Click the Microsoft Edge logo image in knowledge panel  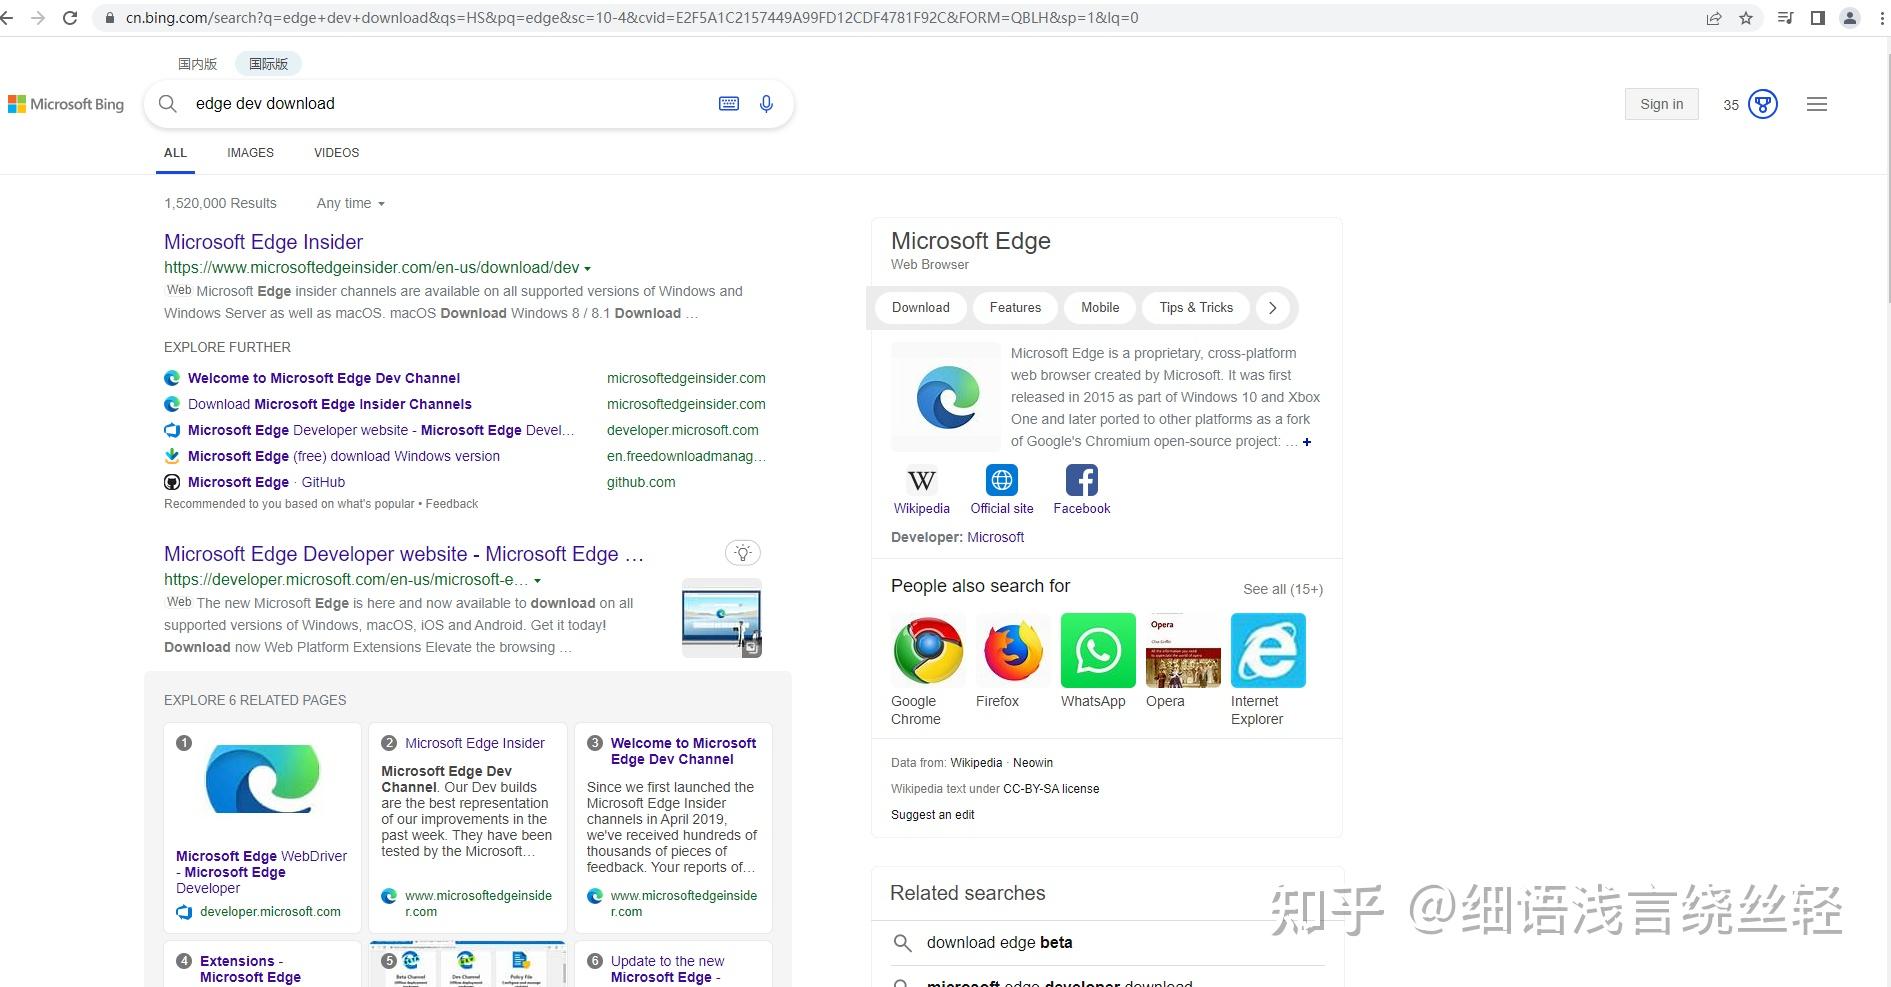click(946, 397)
